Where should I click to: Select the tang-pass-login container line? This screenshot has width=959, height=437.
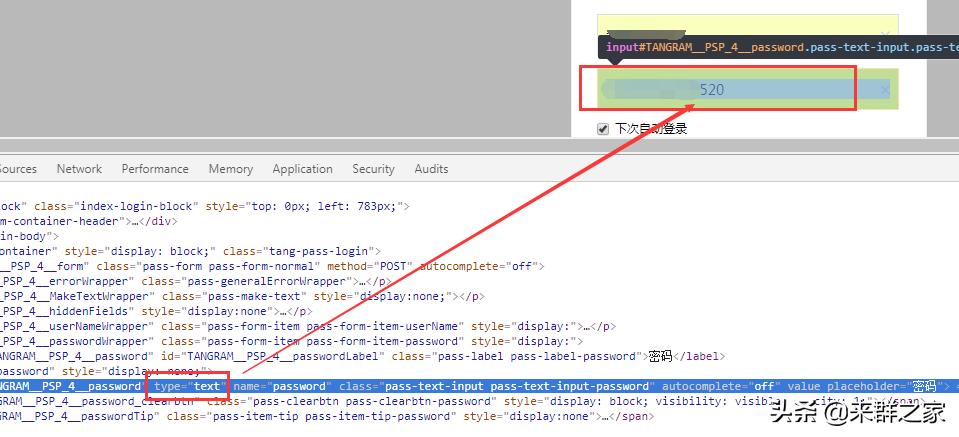(190, 251)
